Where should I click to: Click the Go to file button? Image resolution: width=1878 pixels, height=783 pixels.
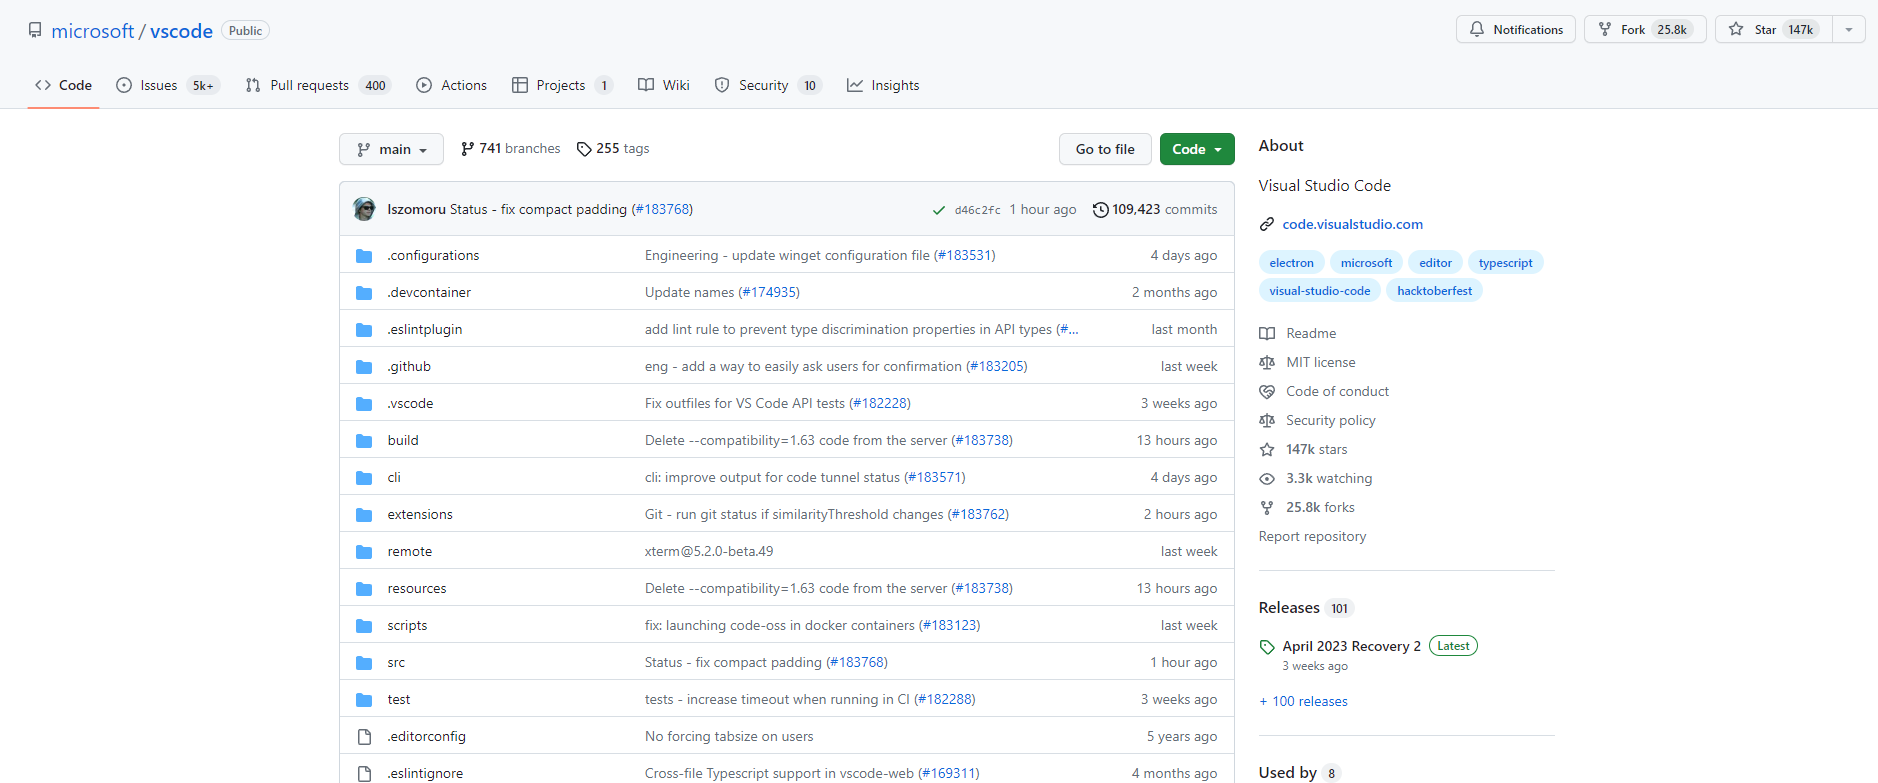tap(1105, 149)
